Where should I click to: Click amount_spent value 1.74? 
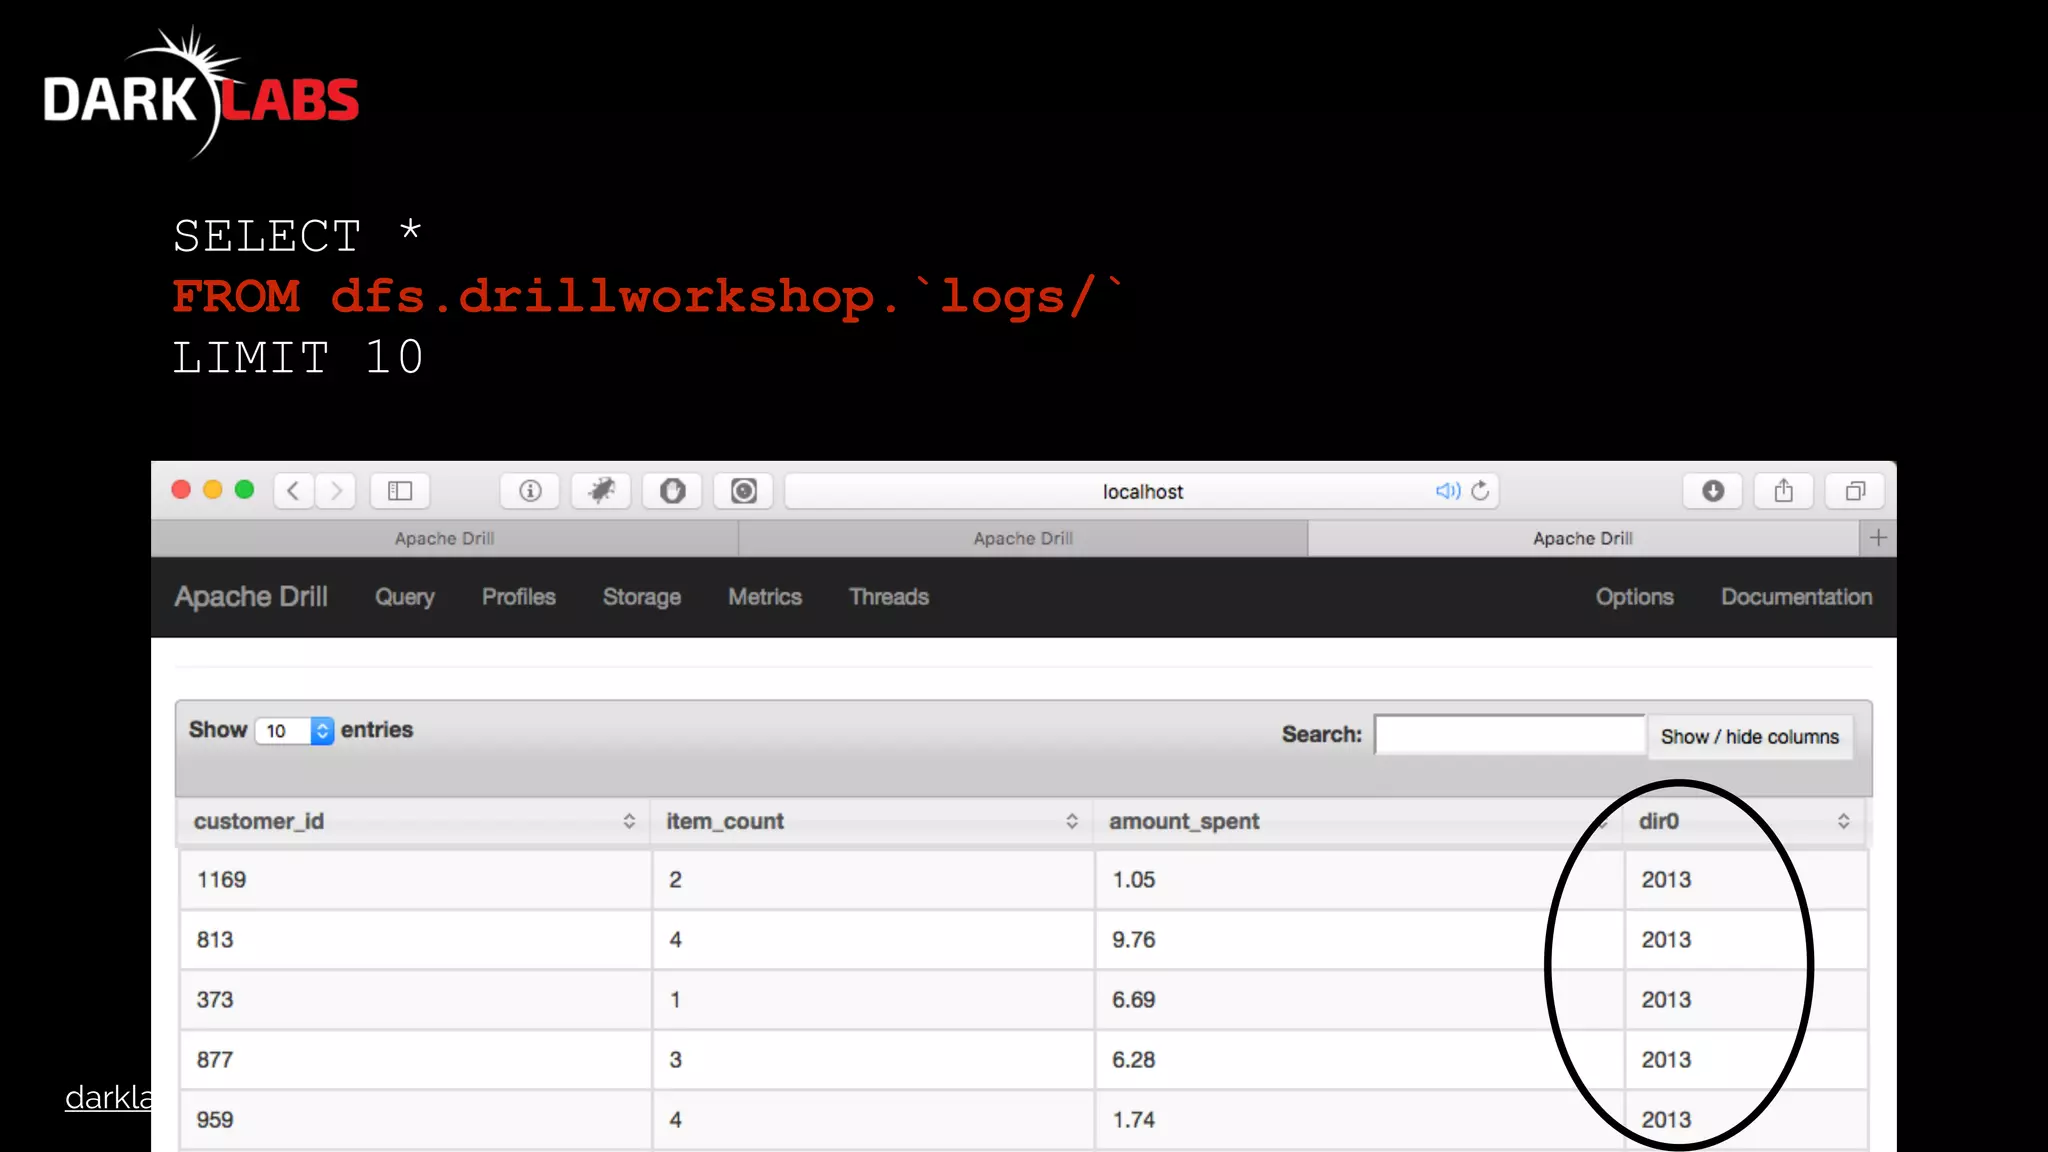pyautogui.click(x=1134, y=1120)
